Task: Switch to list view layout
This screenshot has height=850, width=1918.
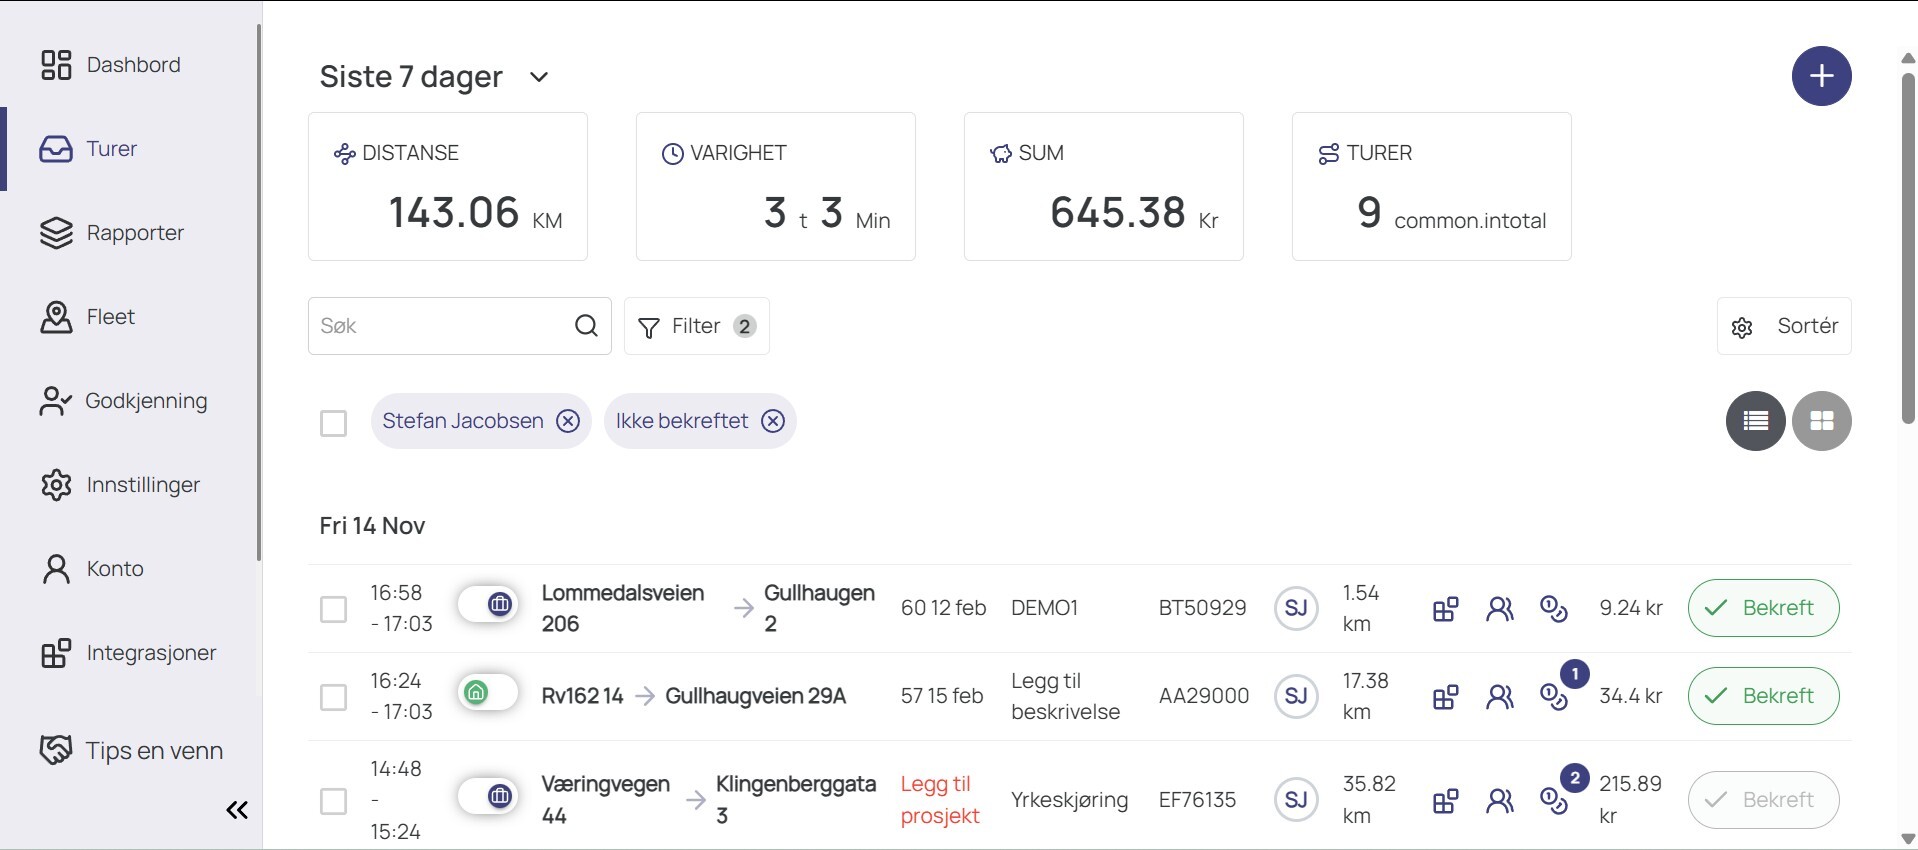Action: [x=1755, y=421]
